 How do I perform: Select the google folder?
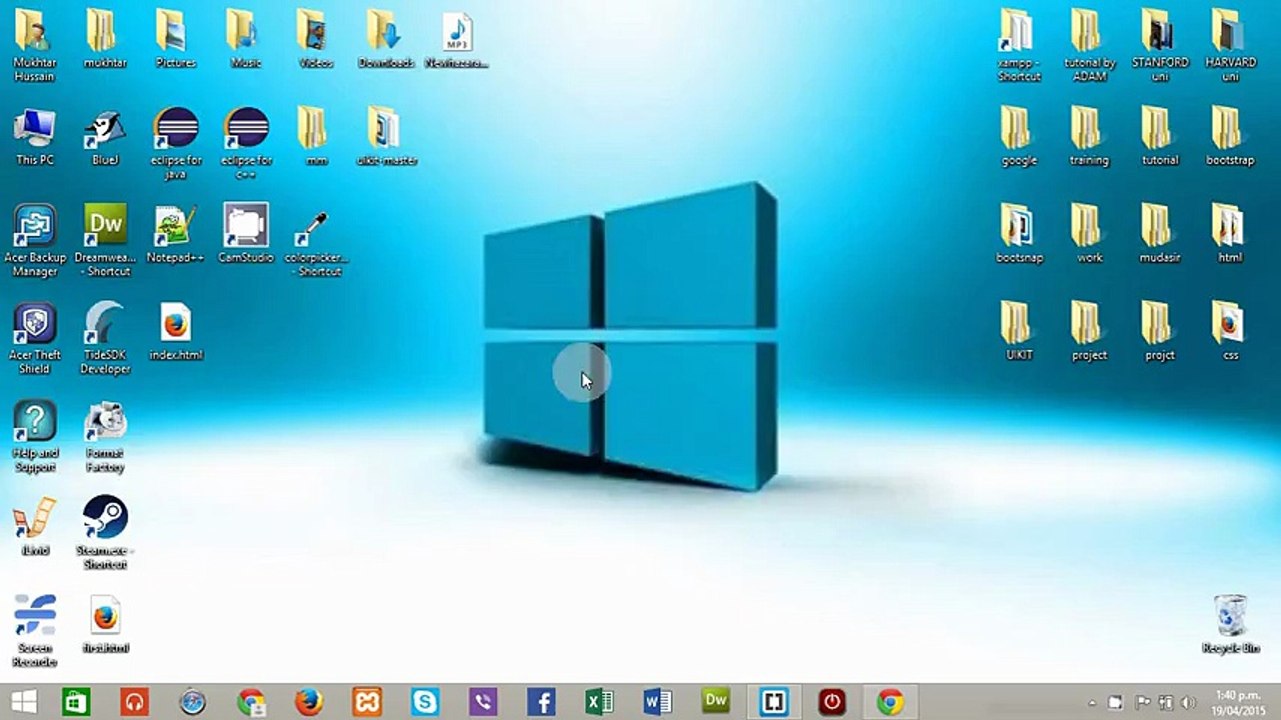[1019, 136]
